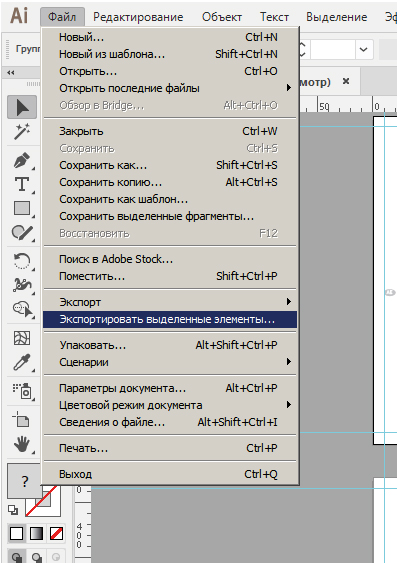The height and width of the screenshot is (563, 397).
Task: Select the Type tool
Action: click(22, 184)
